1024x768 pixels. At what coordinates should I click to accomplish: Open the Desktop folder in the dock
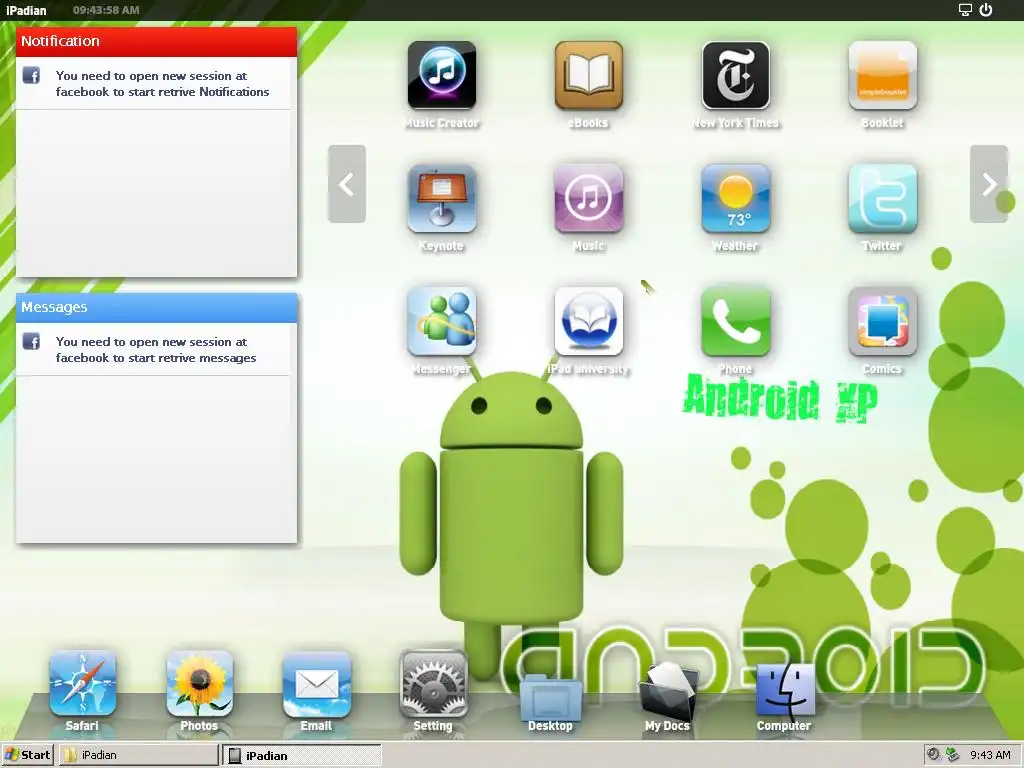point(551,699)
